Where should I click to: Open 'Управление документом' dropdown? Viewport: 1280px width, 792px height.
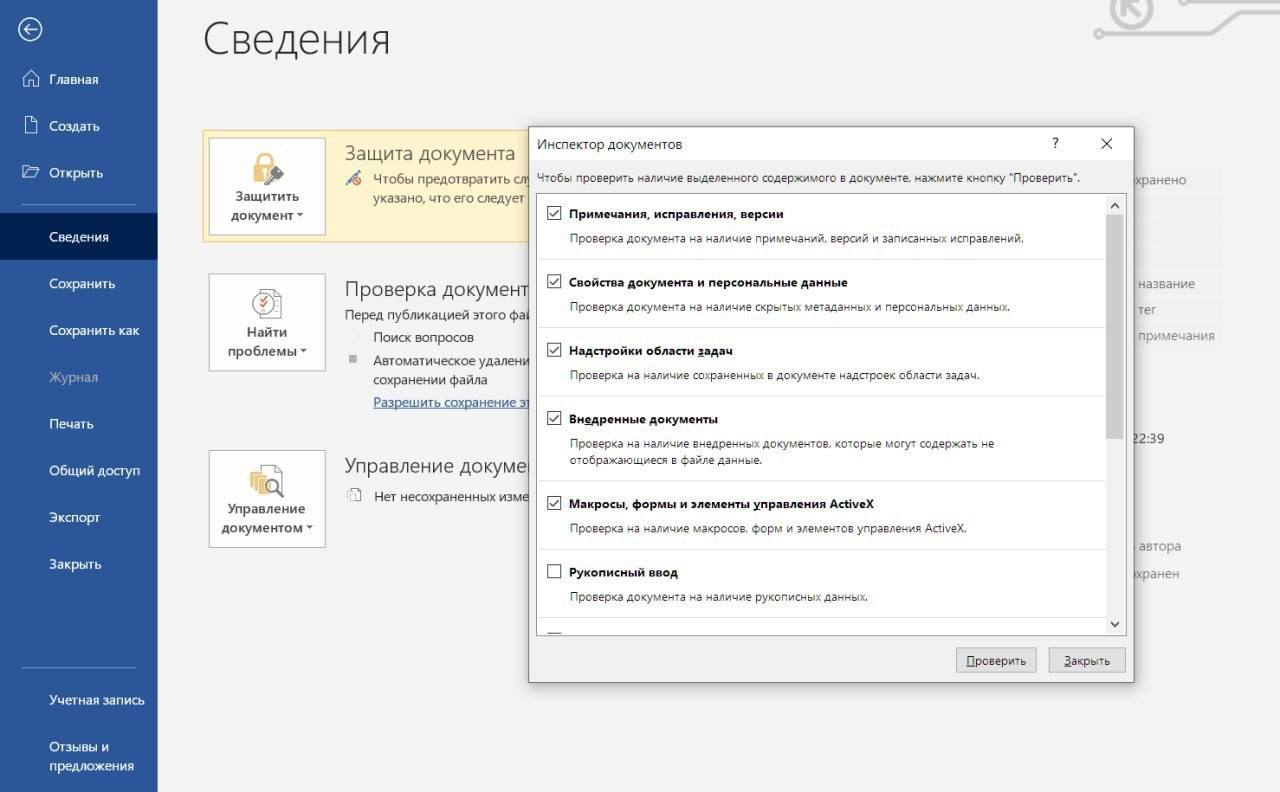(x=267, y=518)
